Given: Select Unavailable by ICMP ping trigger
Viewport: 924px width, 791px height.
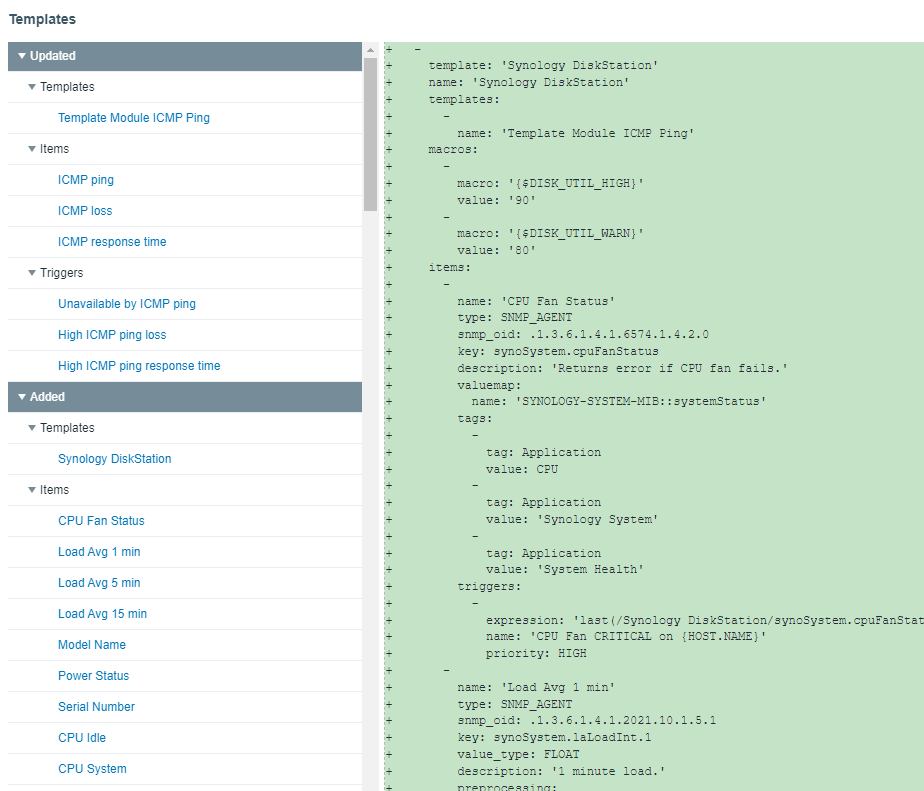Looking at the screenshot, I should pyautogui.click(x=127, y=304).
